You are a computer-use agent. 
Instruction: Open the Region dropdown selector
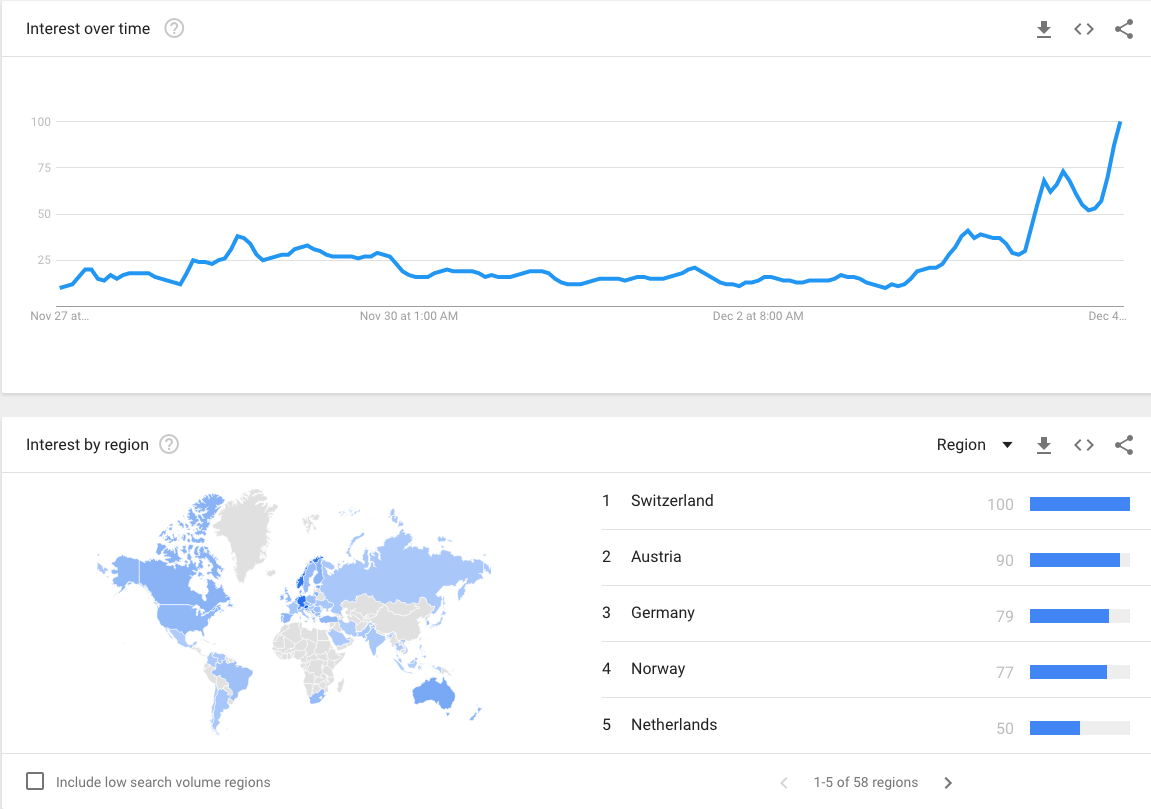pos(974,444)
